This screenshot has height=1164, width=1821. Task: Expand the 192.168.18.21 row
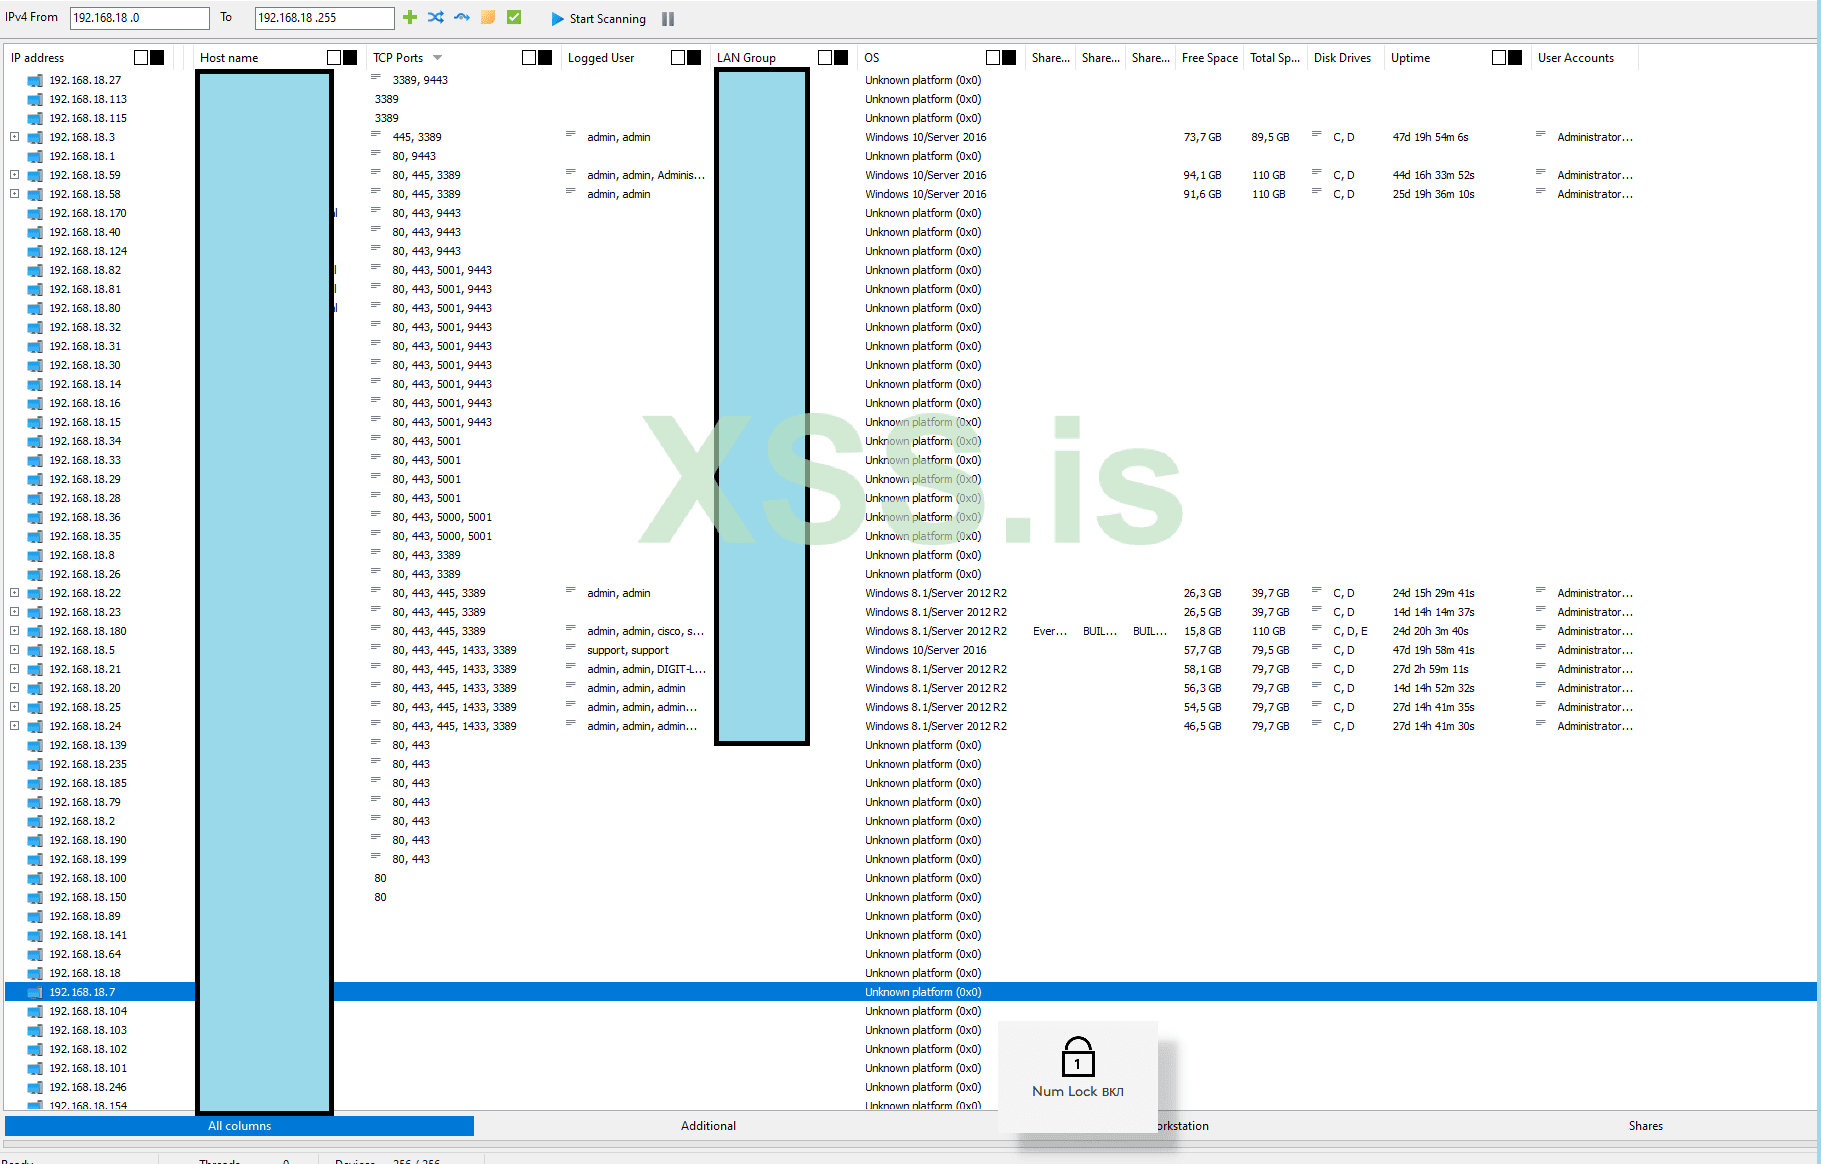14,669
